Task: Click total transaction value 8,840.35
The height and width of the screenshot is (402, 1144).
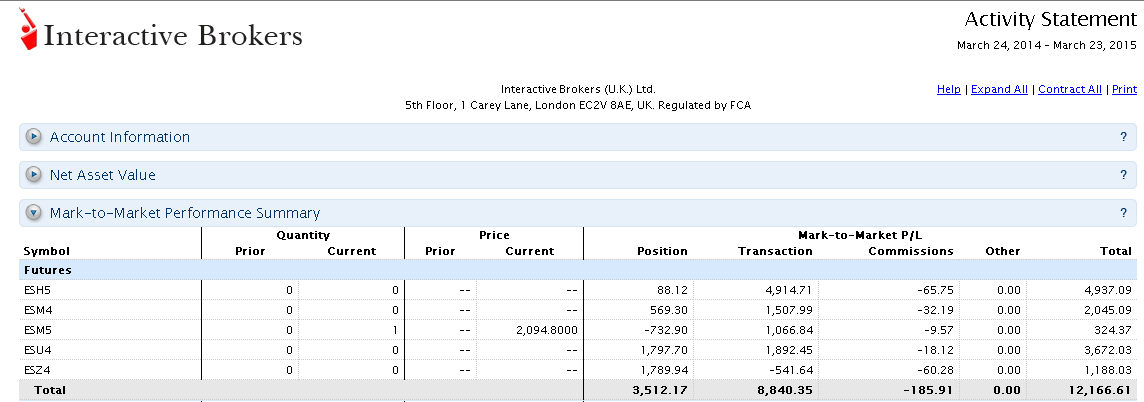Action: click(785, 390)
